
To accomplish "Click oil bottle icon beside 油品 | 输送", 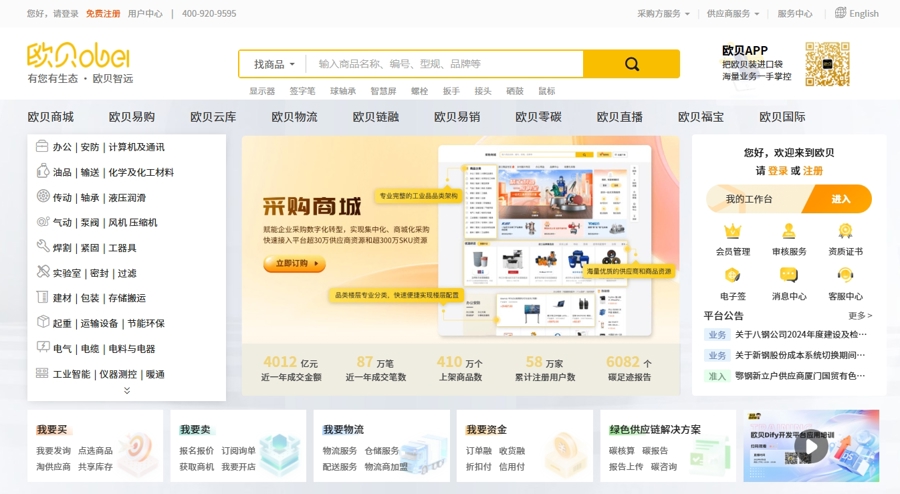I will [x=42, y=171].
